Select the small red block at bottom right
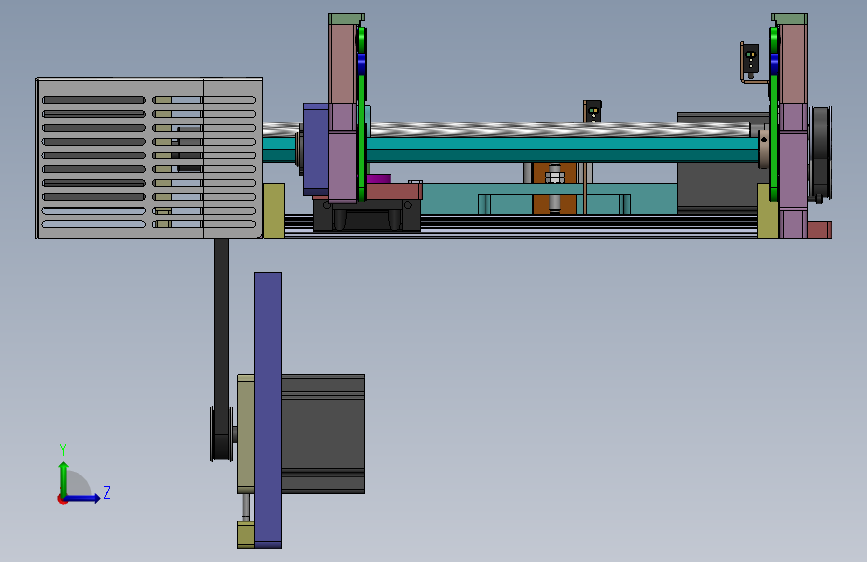This screenshot has width=867, height=562. (819, 230)
